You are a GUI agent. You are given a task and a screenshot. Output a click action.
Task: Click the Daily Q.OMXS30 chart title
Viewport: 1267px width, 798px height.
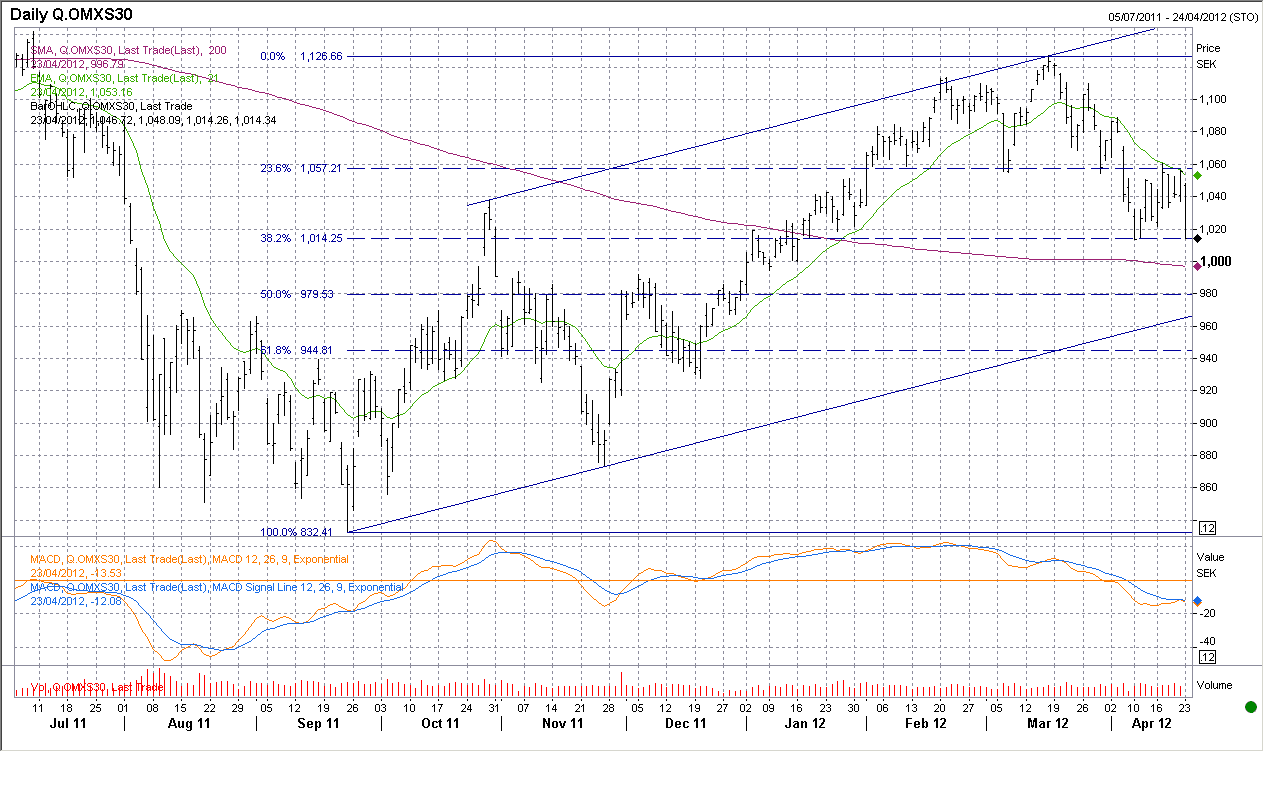[x=71, y=14]
